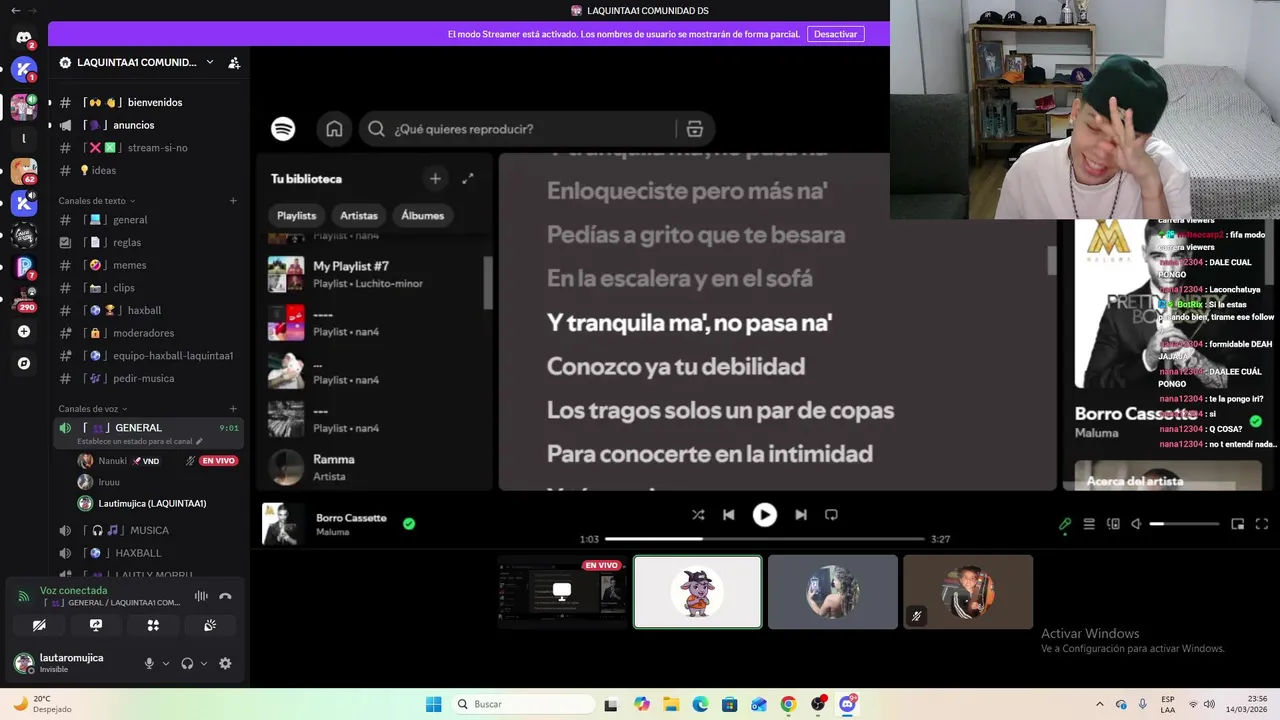Collapse the Canales de texto category

pos(96,201)
